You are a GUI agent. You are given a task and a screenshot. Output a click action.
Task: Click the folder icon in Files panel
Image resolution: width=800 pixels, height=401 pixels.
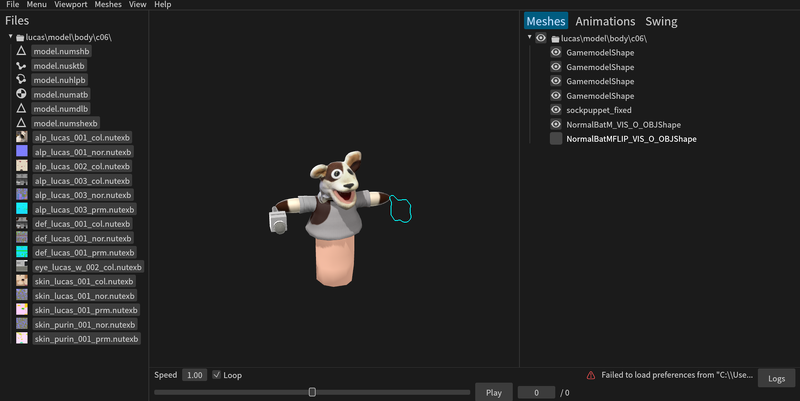20,38
